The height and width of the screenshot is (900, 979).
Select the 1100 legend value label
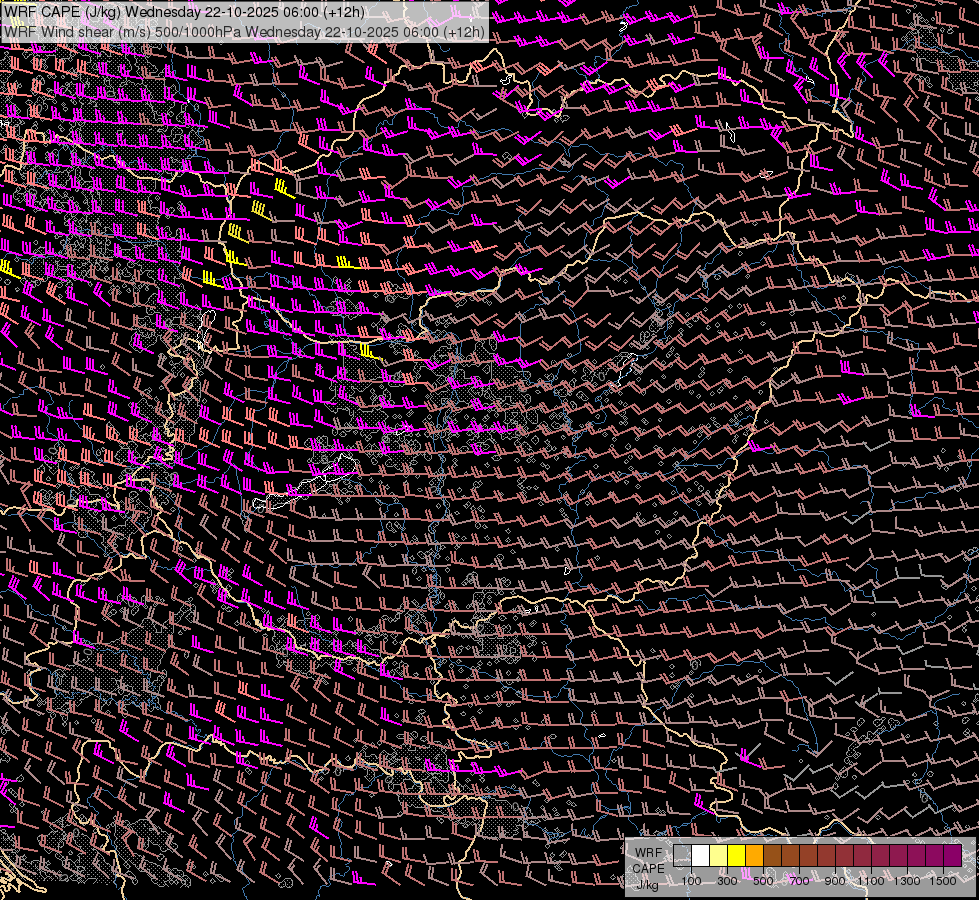pyautogui.click(x=871, y=881)
